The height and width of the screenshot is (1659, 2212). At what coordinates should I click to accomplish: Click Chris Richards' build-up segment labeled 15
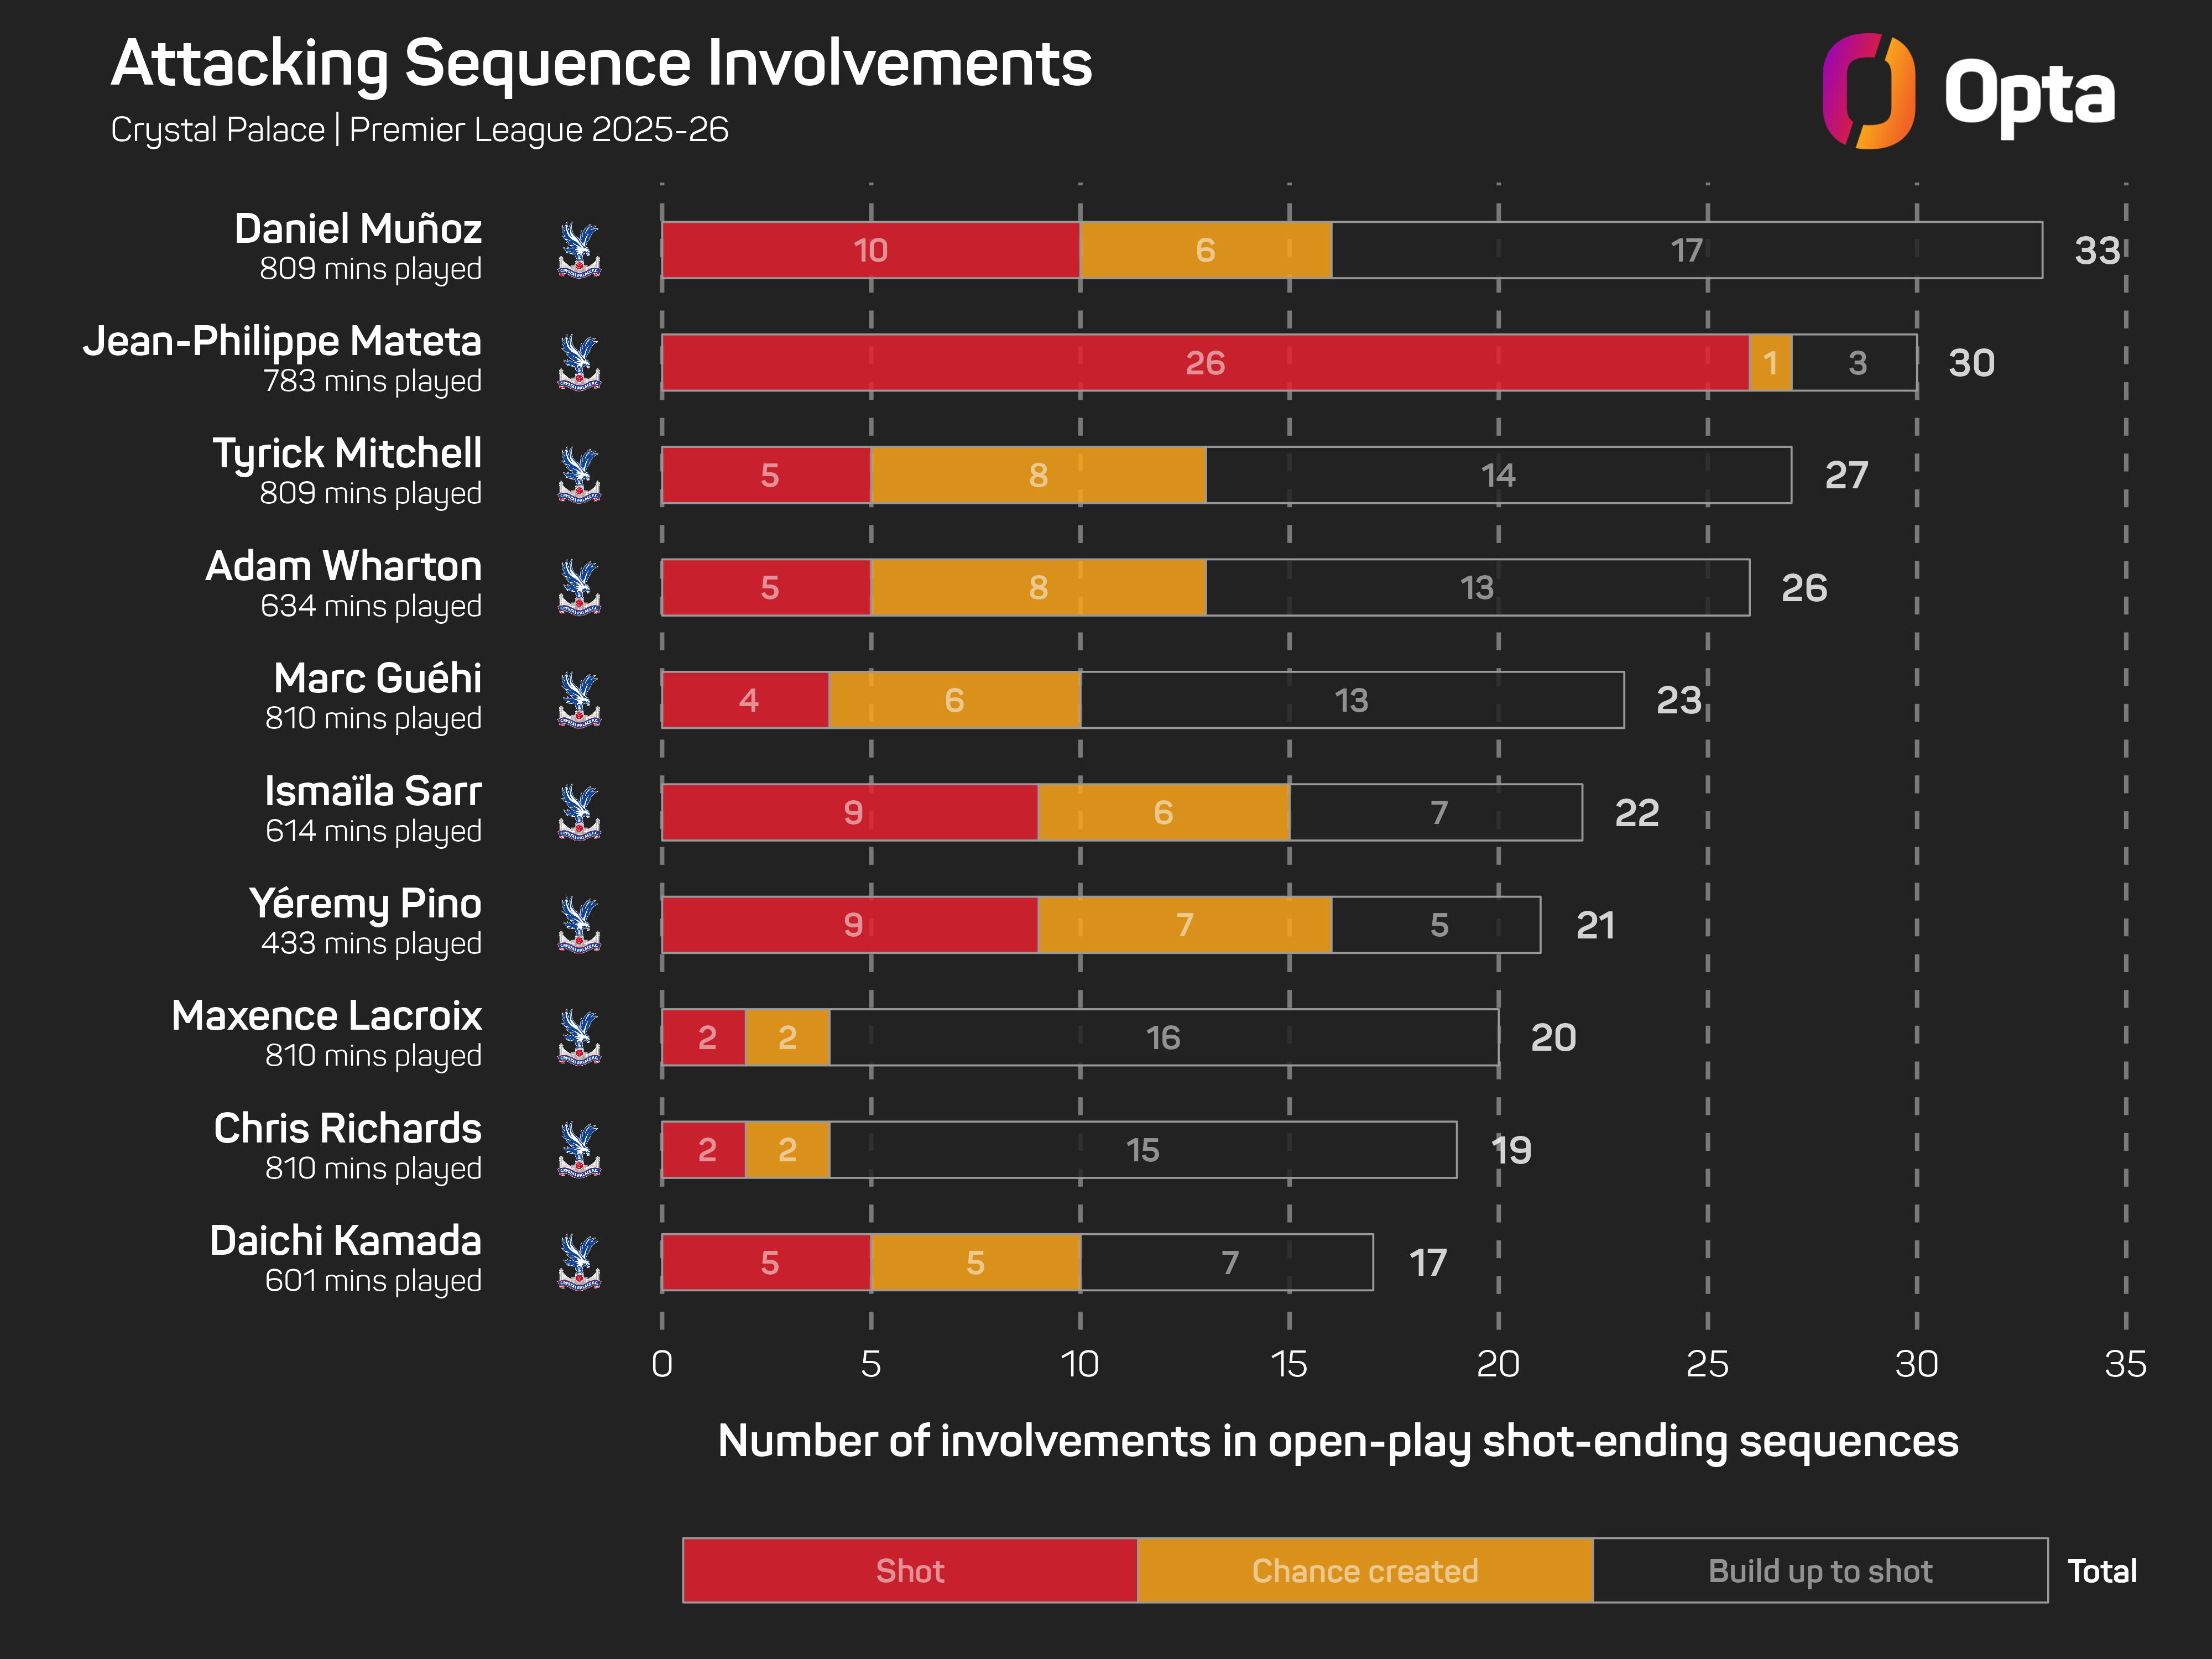[1142, 1150]
